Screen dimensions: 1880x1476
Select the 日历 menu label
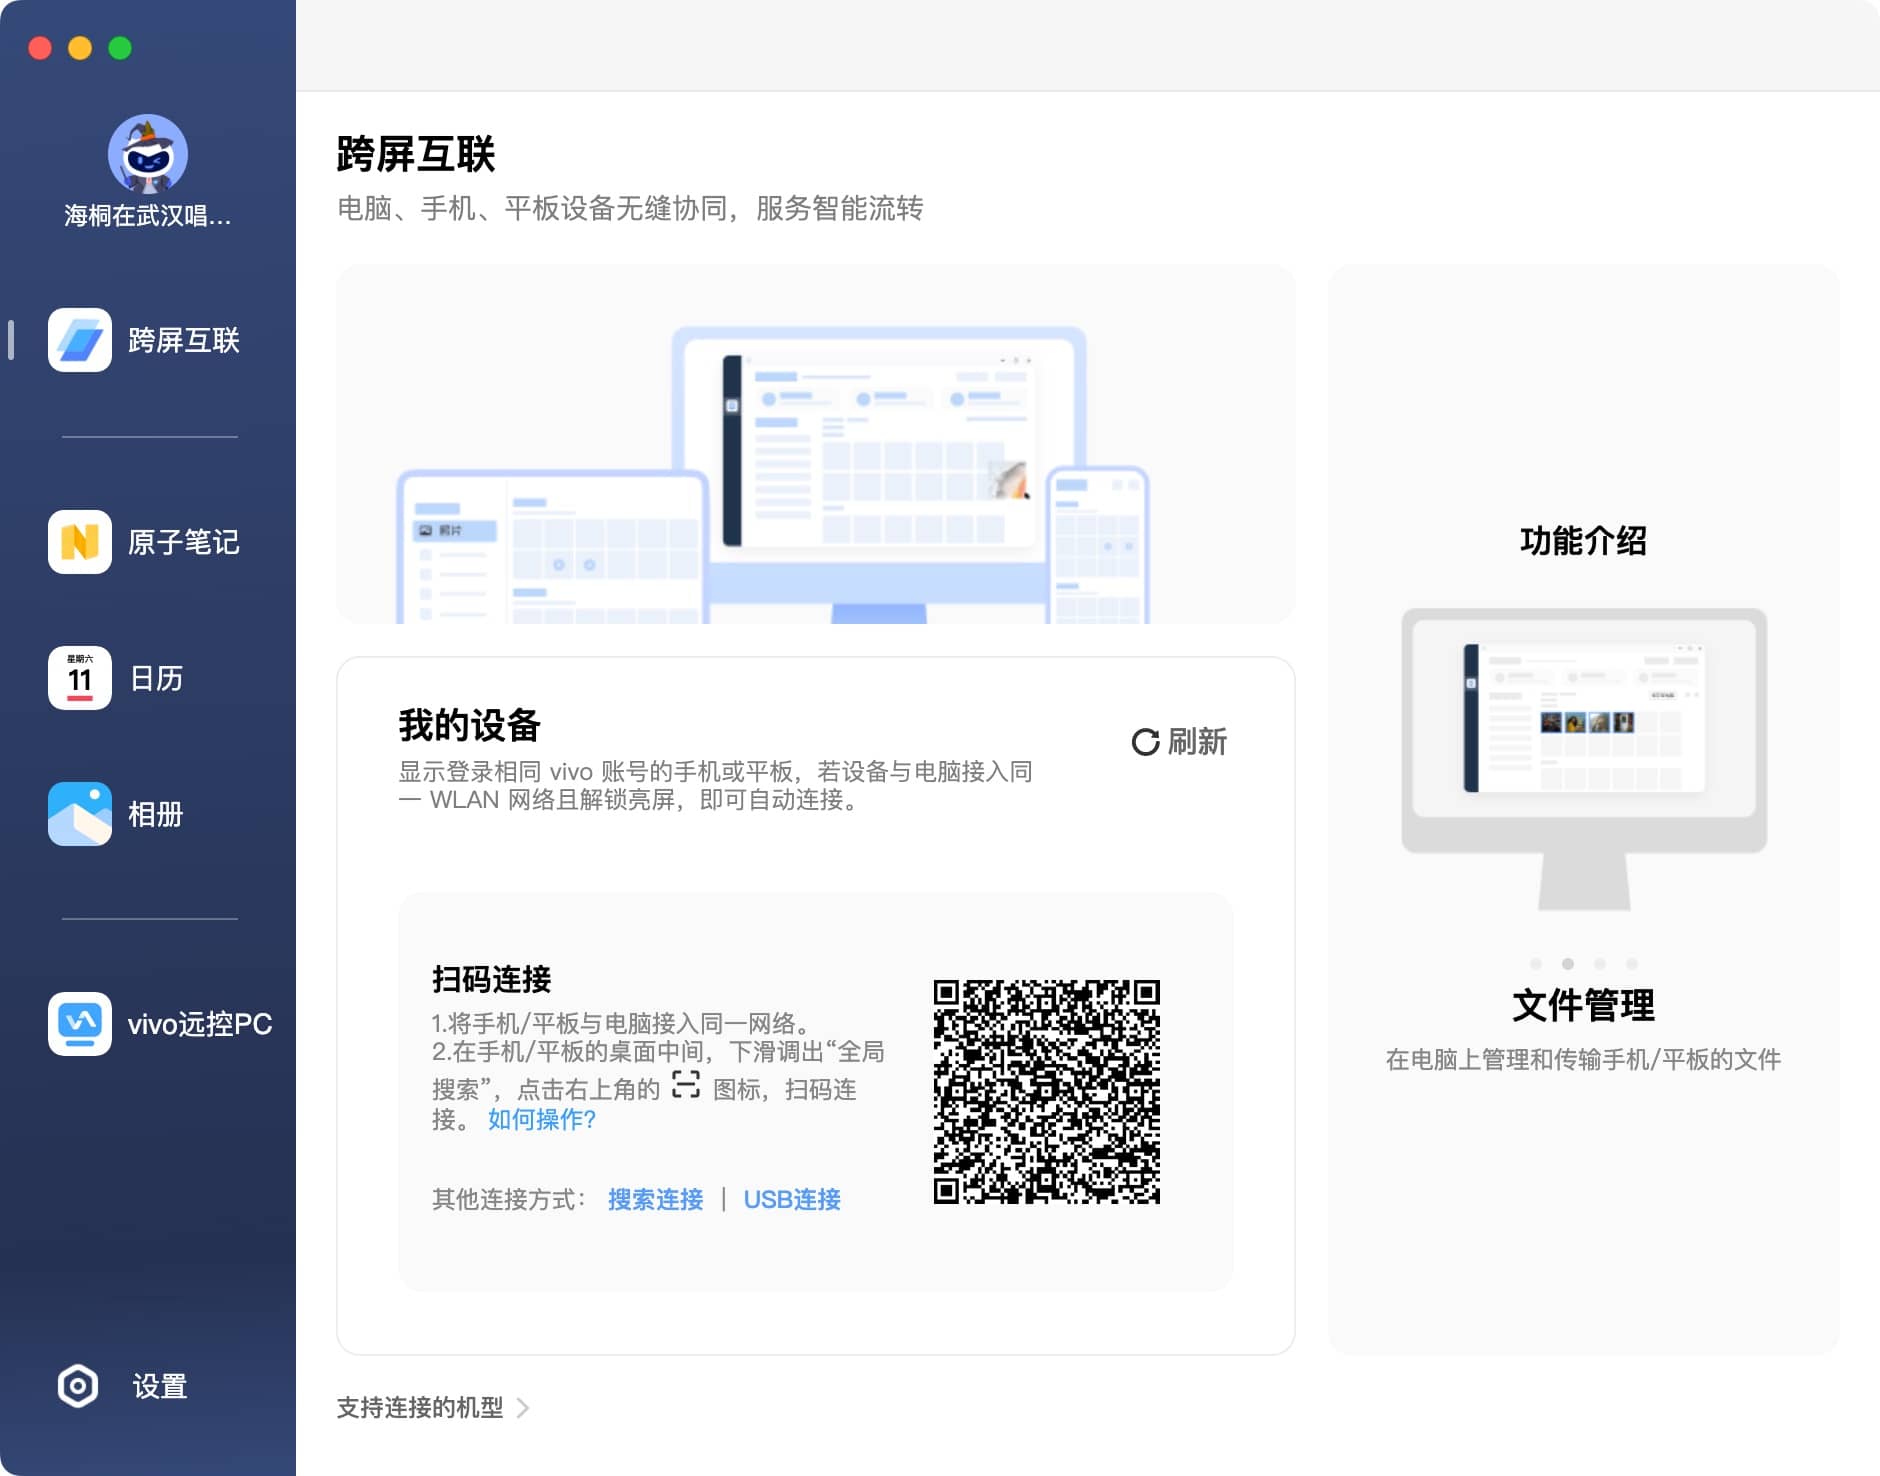157,678
